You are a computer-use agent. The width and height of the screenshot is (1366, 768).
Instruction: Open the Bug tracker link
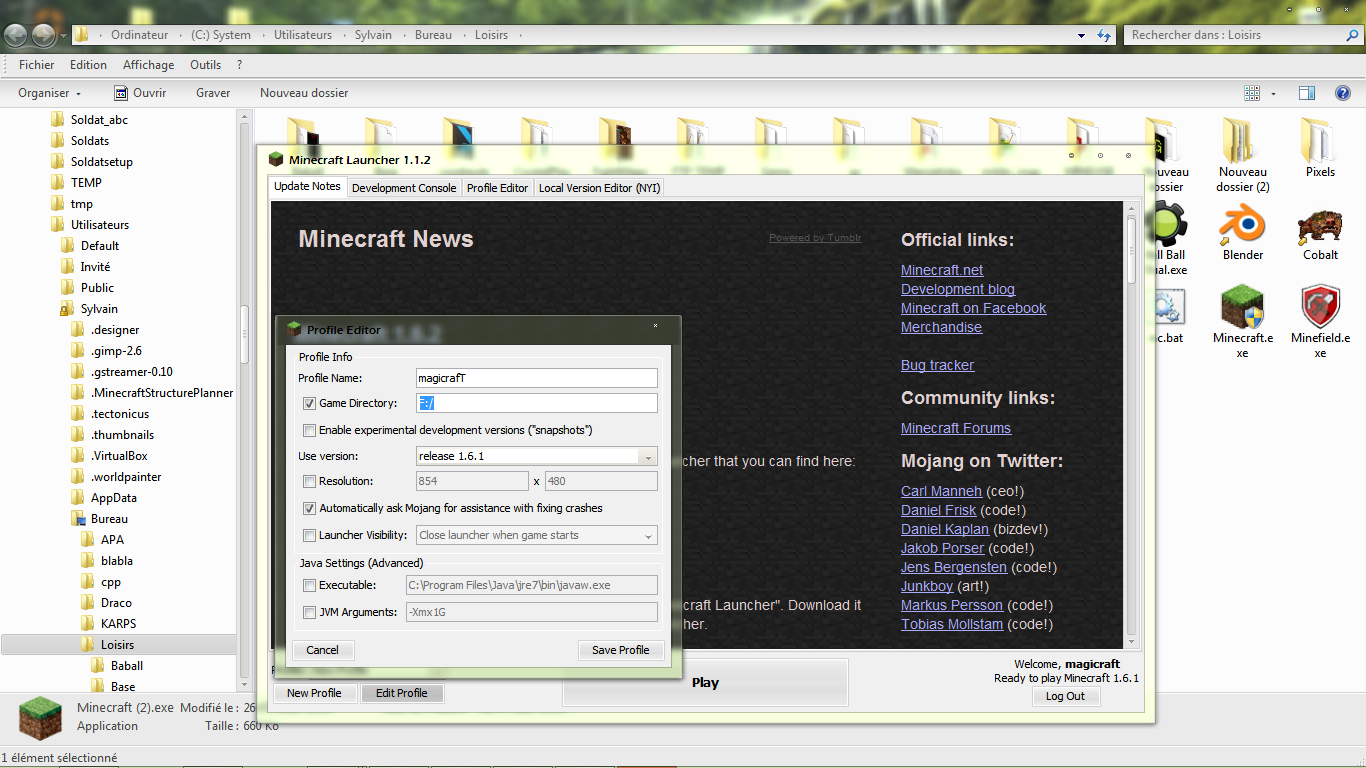tap(937, 365)
